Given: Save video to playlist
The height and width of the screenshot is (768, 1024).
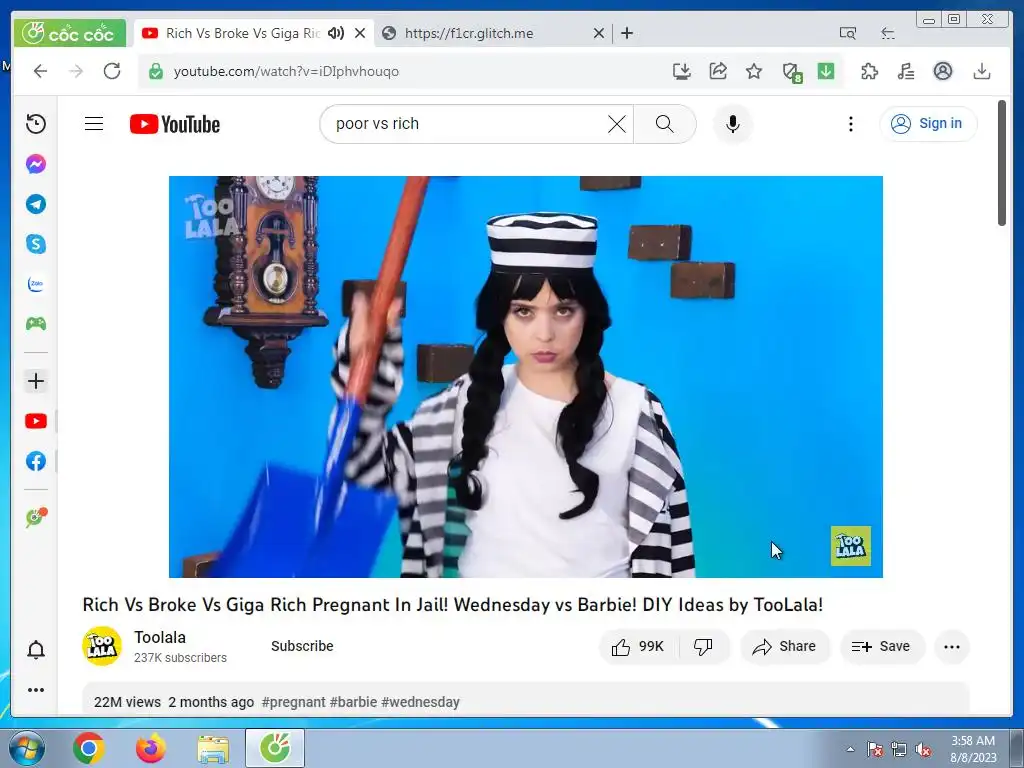Looking at the screenshot, I should coord(882,647).
